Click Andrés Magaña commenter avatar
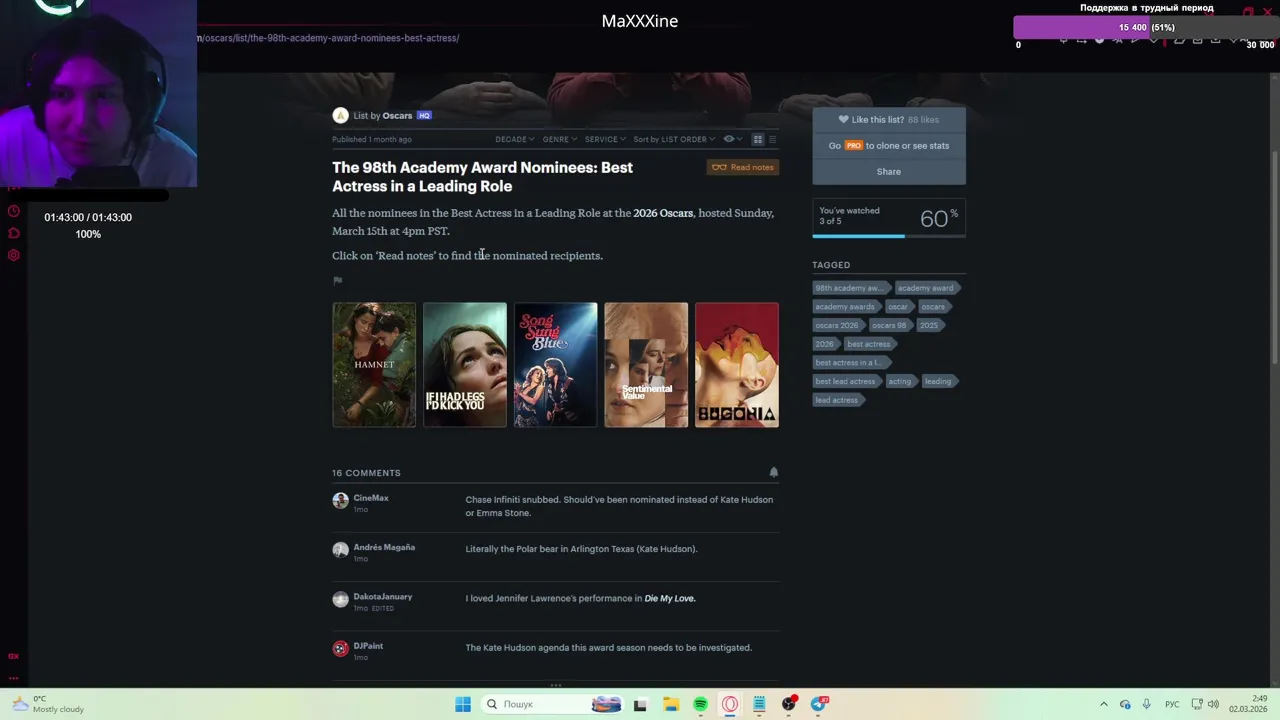This screenshot has height=720, width=1280. point(340,549)
